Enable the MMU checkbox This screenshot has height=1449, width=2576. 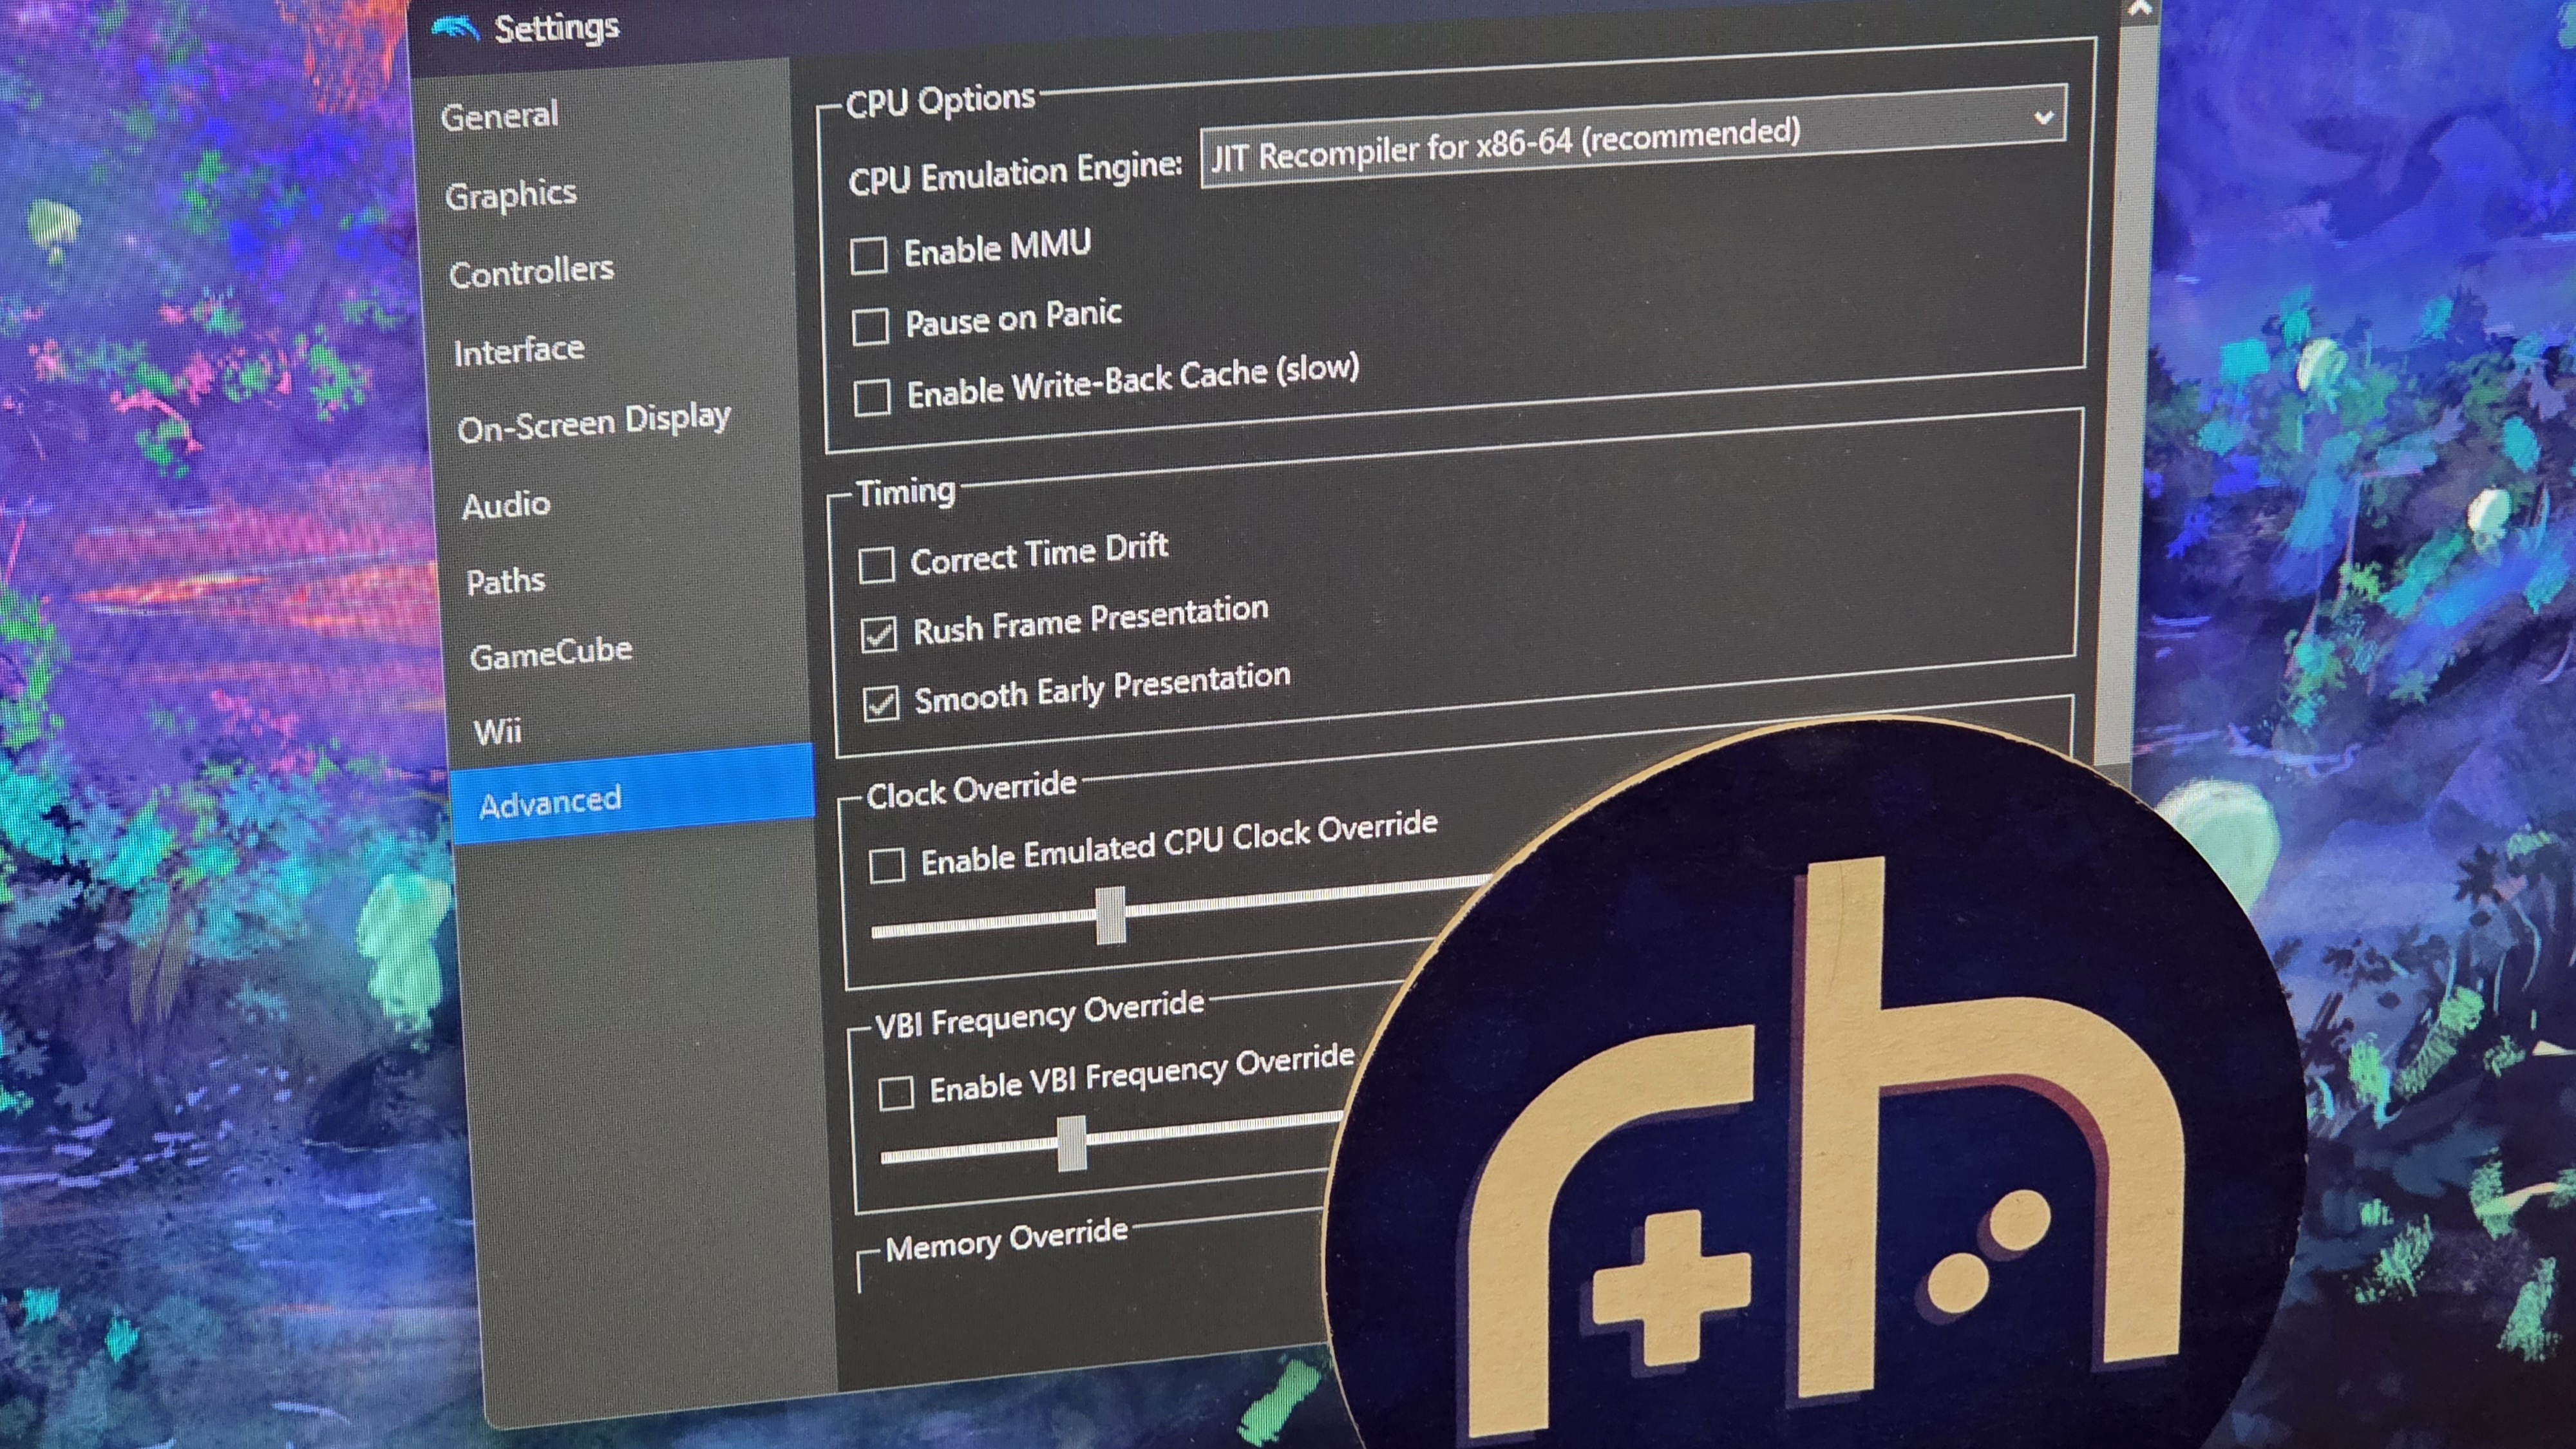point(868,256)
